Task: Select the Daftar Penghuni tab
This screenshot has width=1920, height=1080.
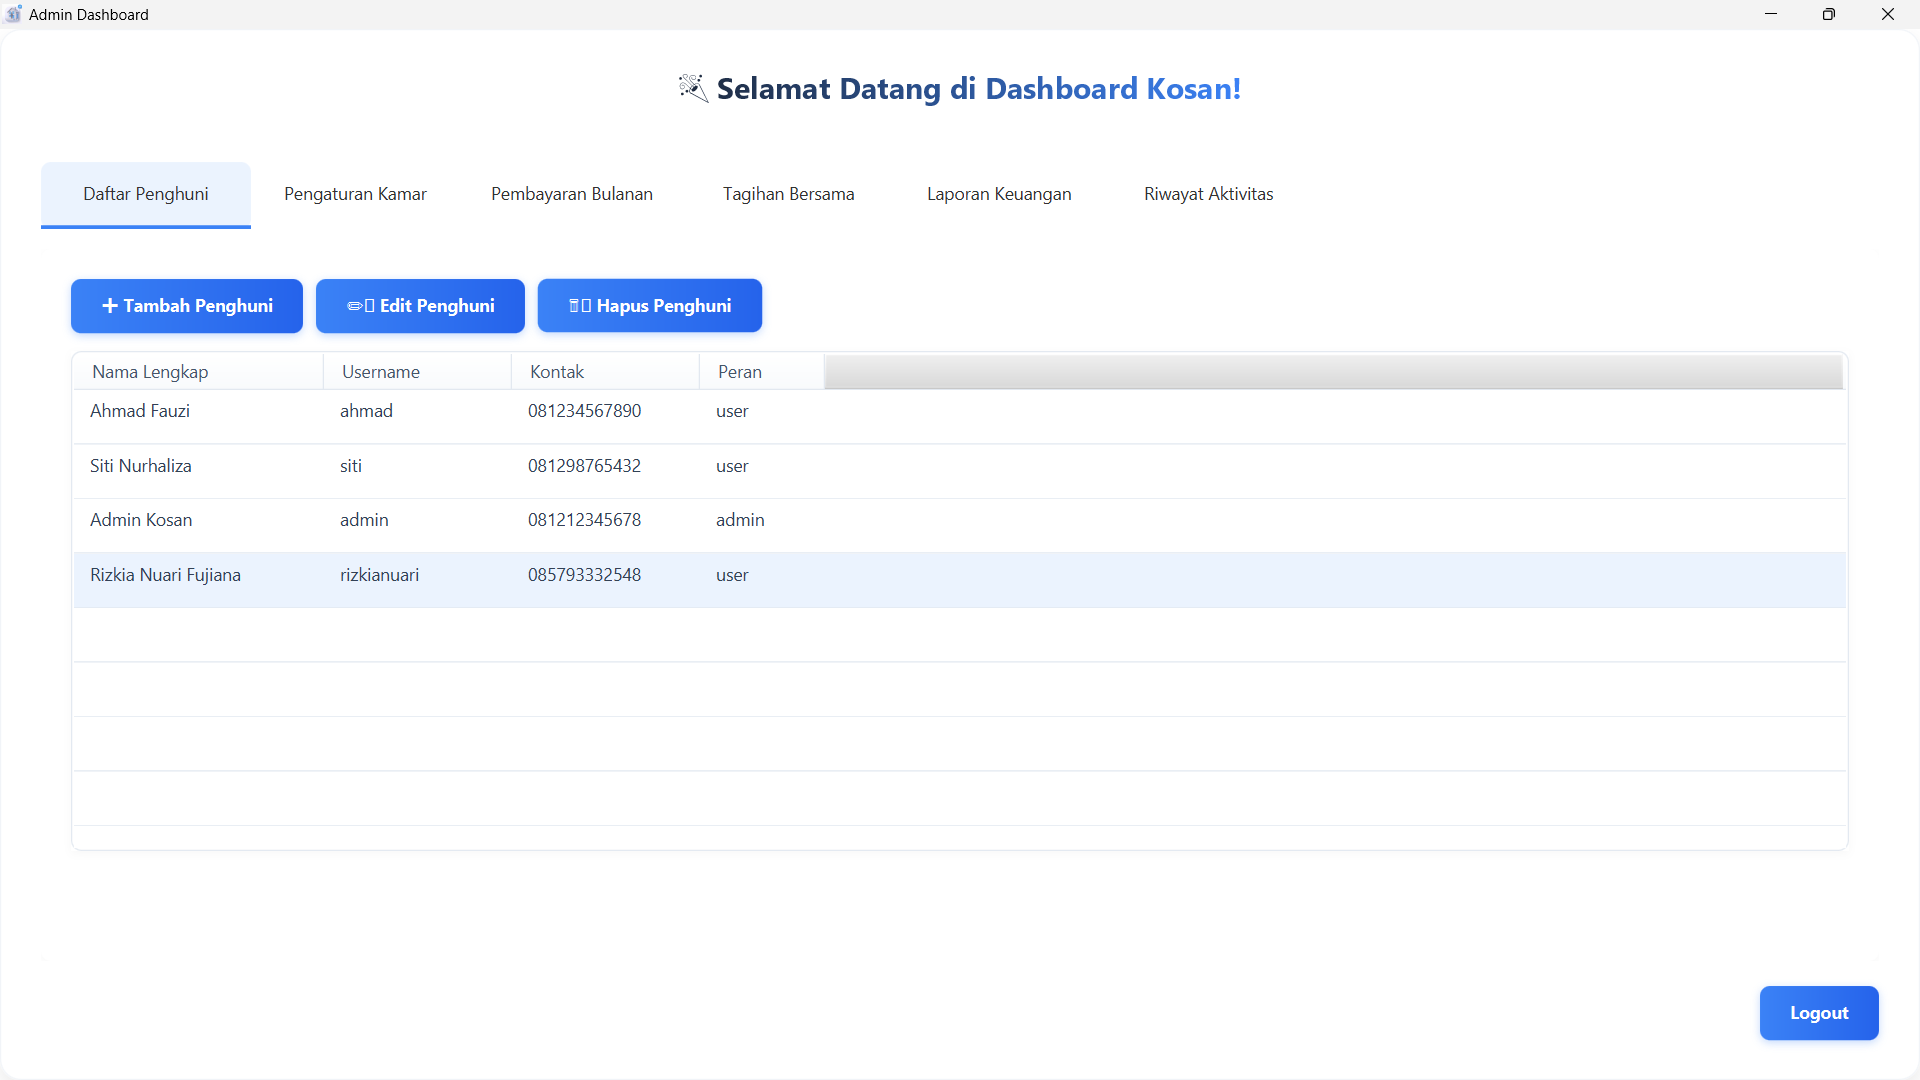Action: [x=146, y=194]
